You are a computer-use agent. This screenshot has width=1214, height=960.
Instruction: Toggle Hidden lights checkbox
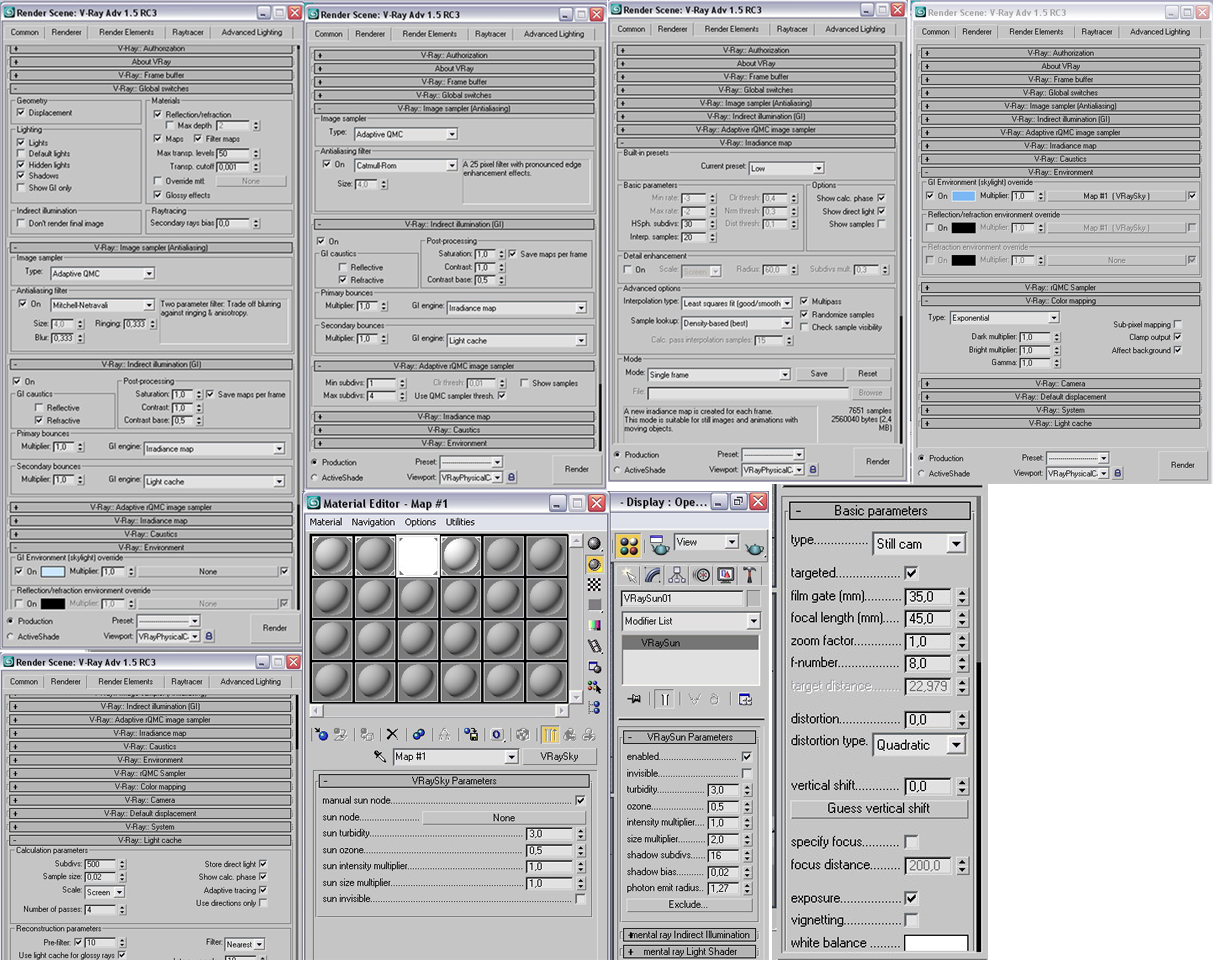pos(21,165)
